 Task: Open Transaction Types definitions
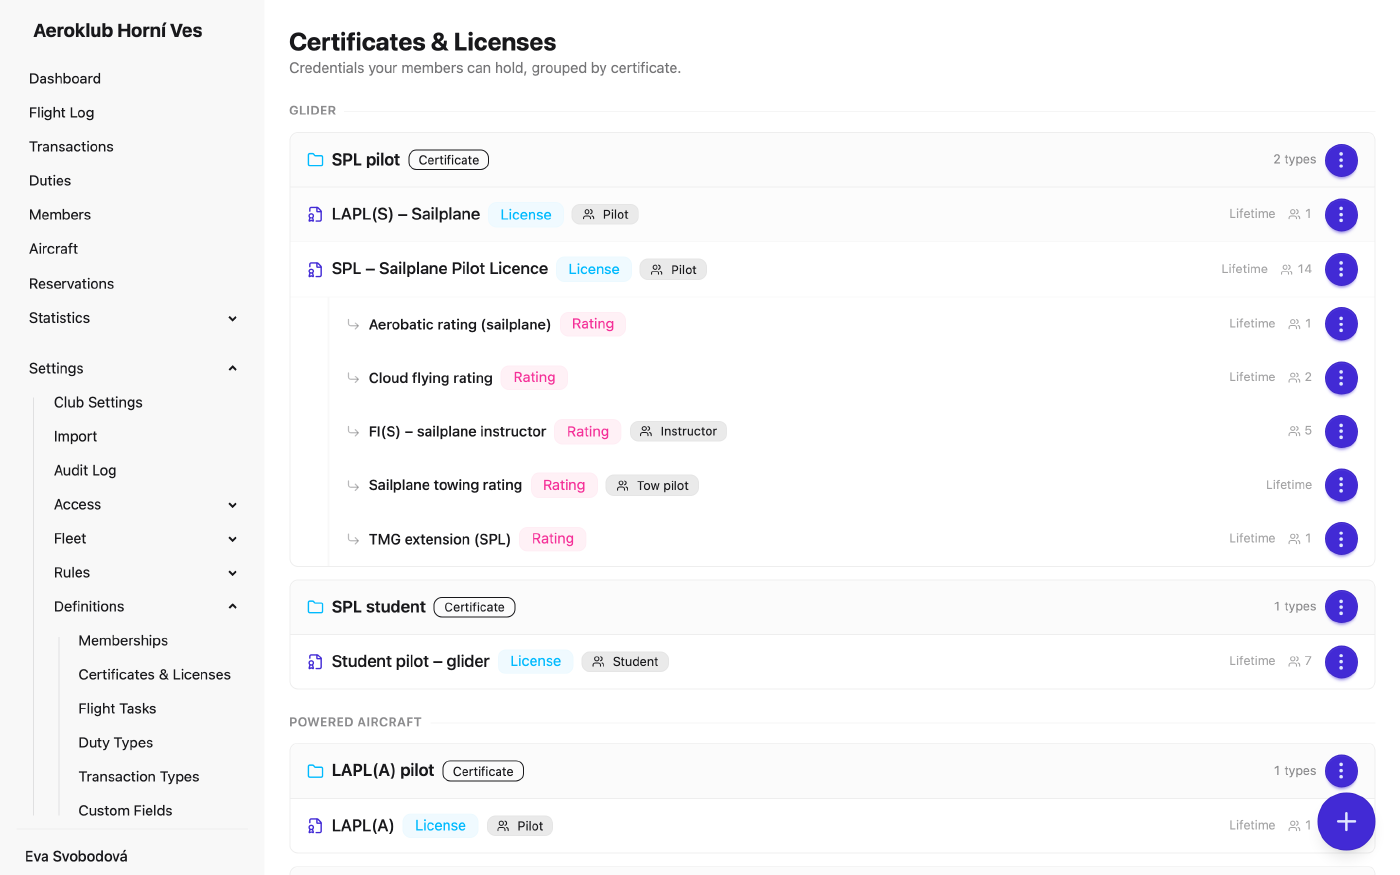pyautogui.click(x=139, y=777)
